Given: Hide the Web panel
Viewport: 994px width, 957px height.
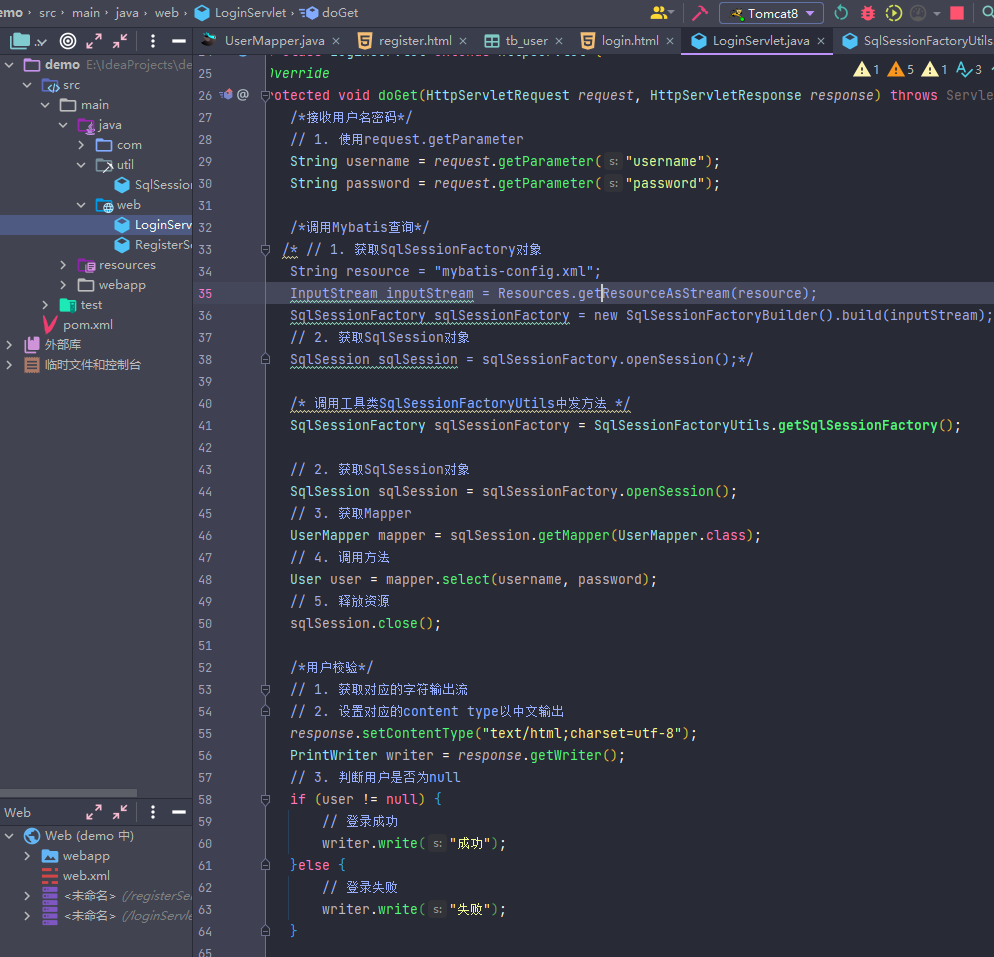Looking at the screenshot, I should 179,812.
